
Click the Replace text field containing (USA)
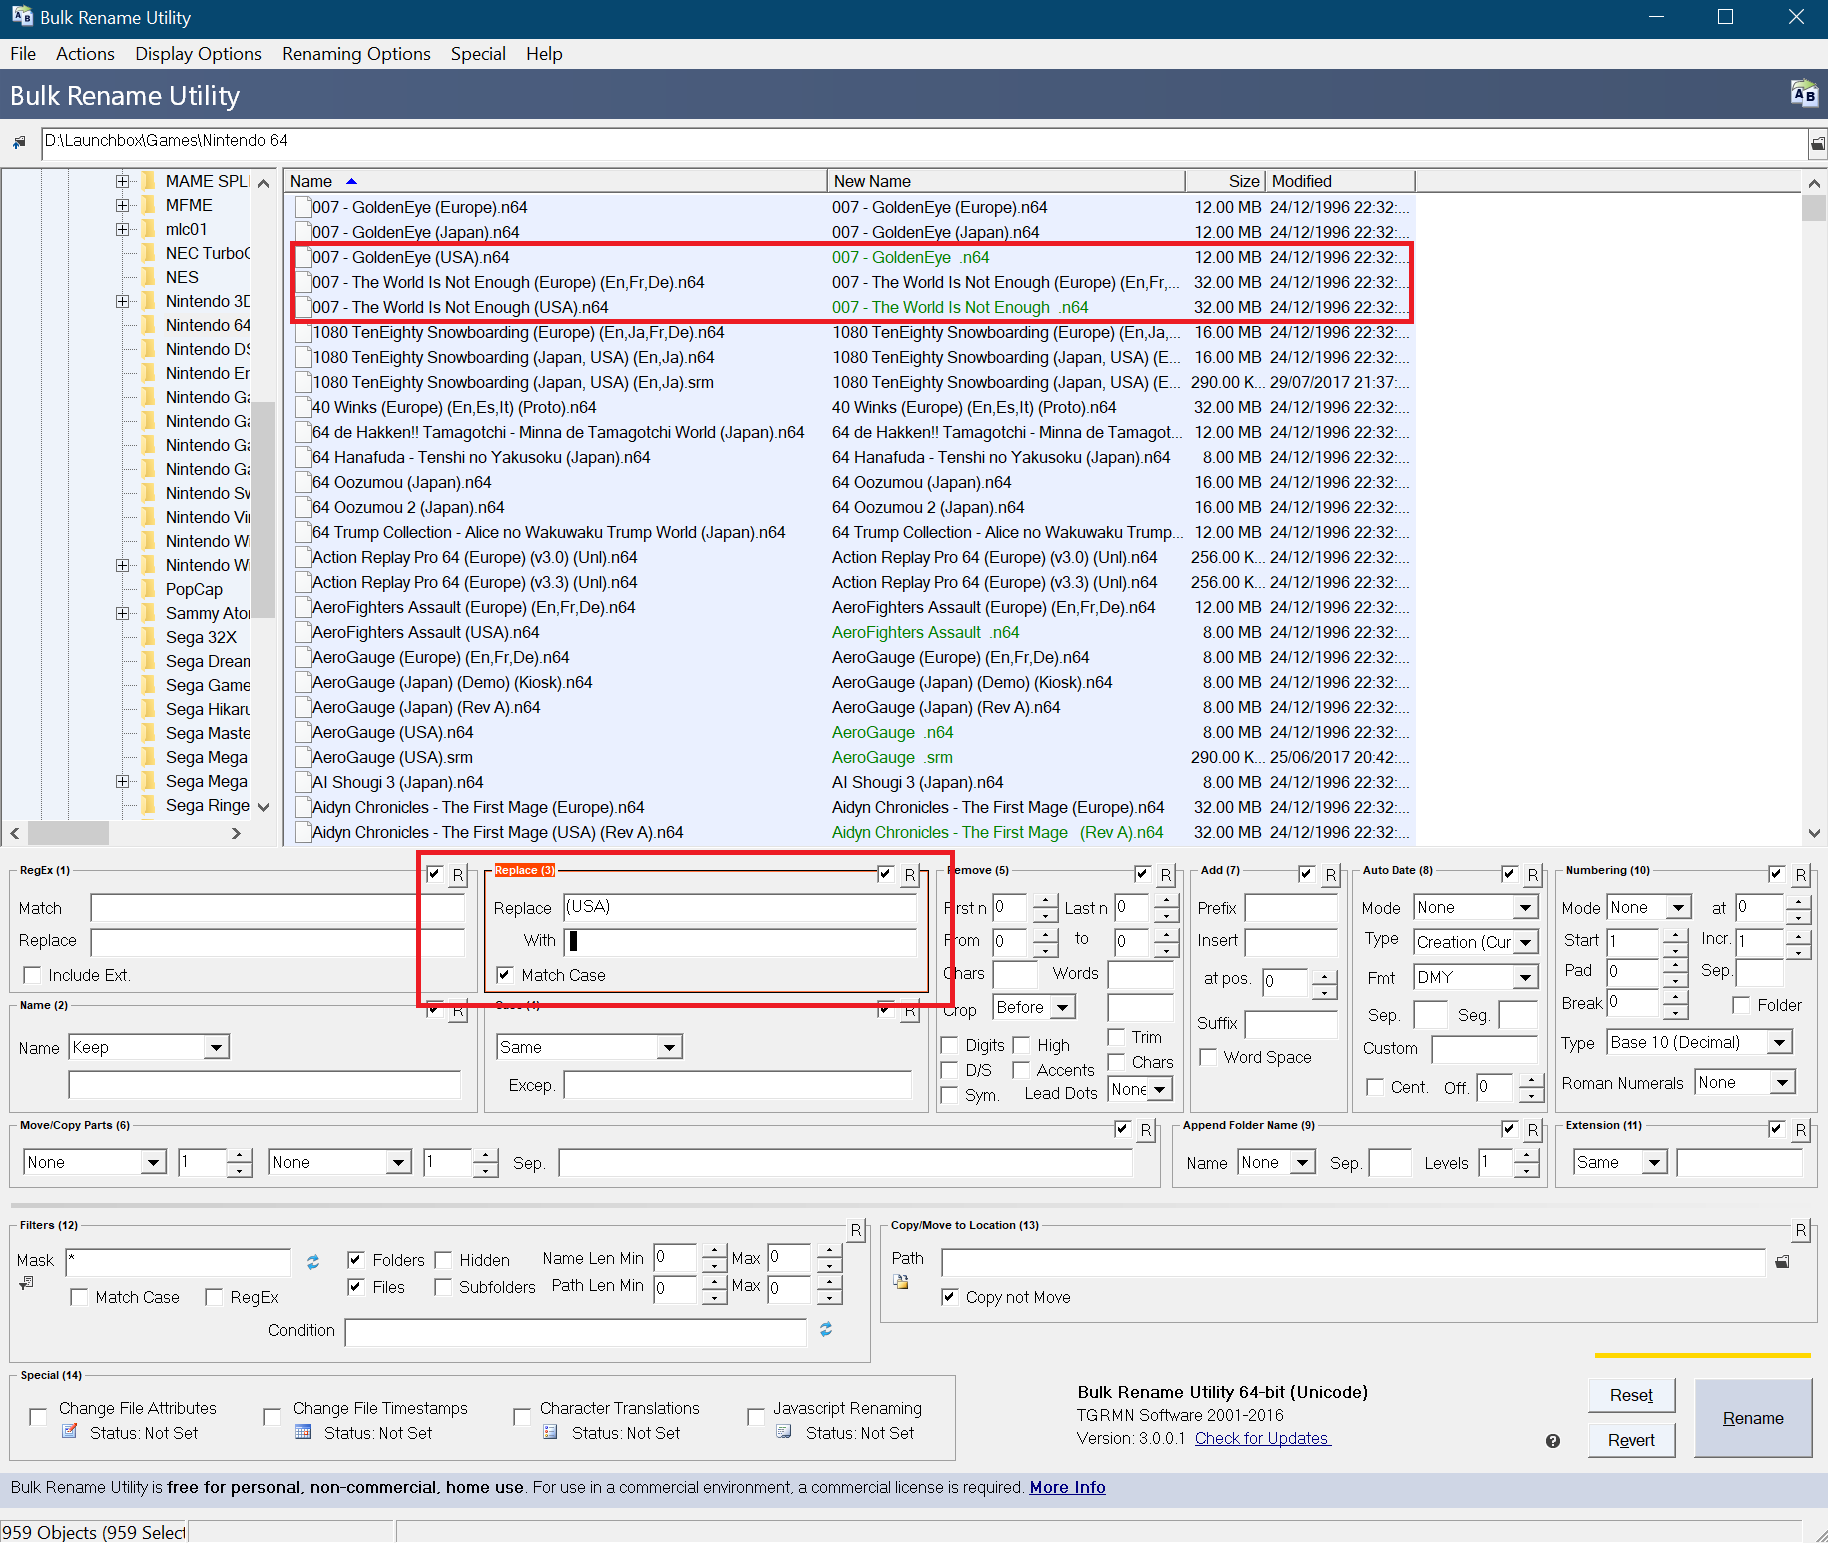(740, 907)
